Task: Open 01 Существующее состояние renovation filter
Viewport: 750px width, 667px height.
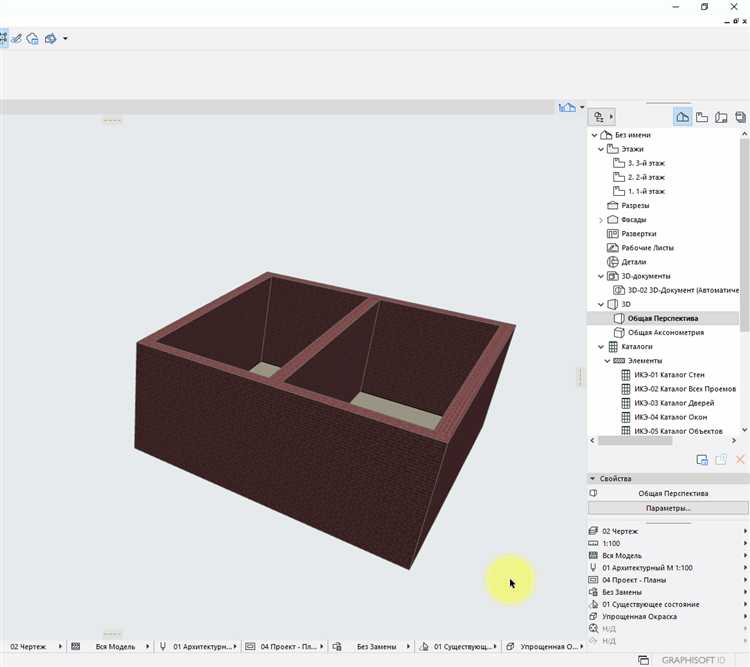Action: click(668, 604)
